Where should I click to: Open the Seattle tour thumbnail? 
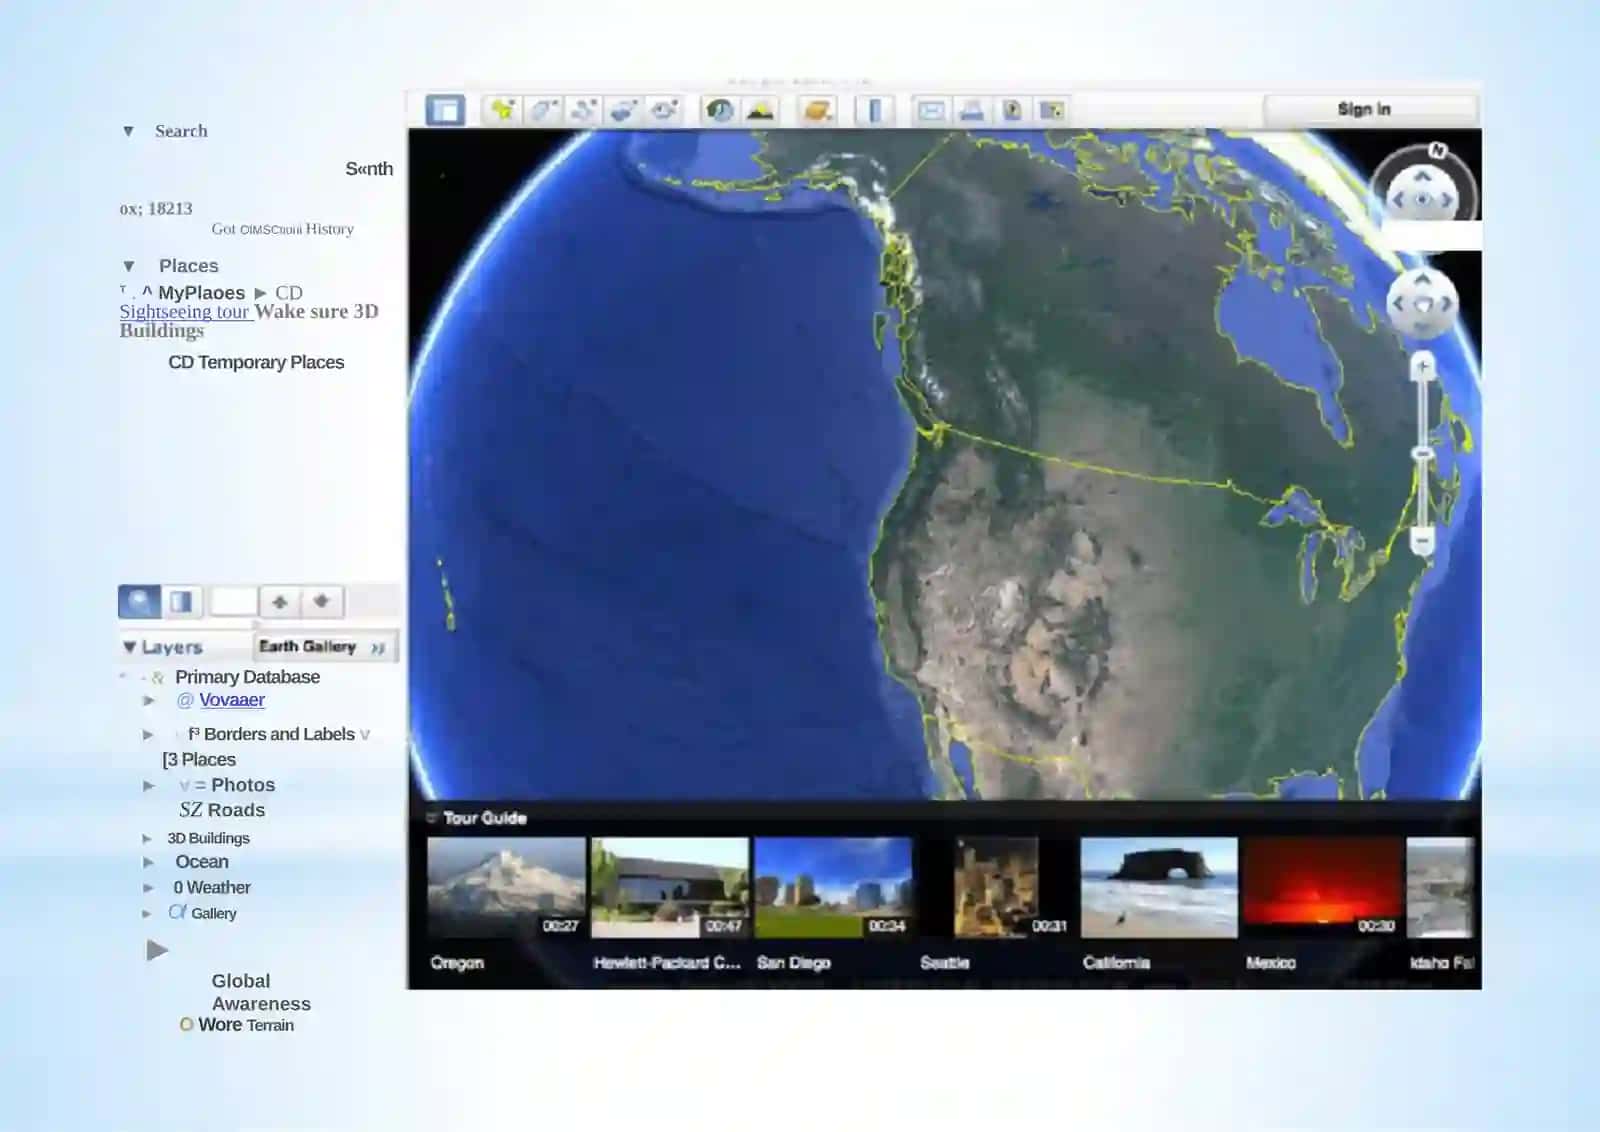(x=996, y=887)
